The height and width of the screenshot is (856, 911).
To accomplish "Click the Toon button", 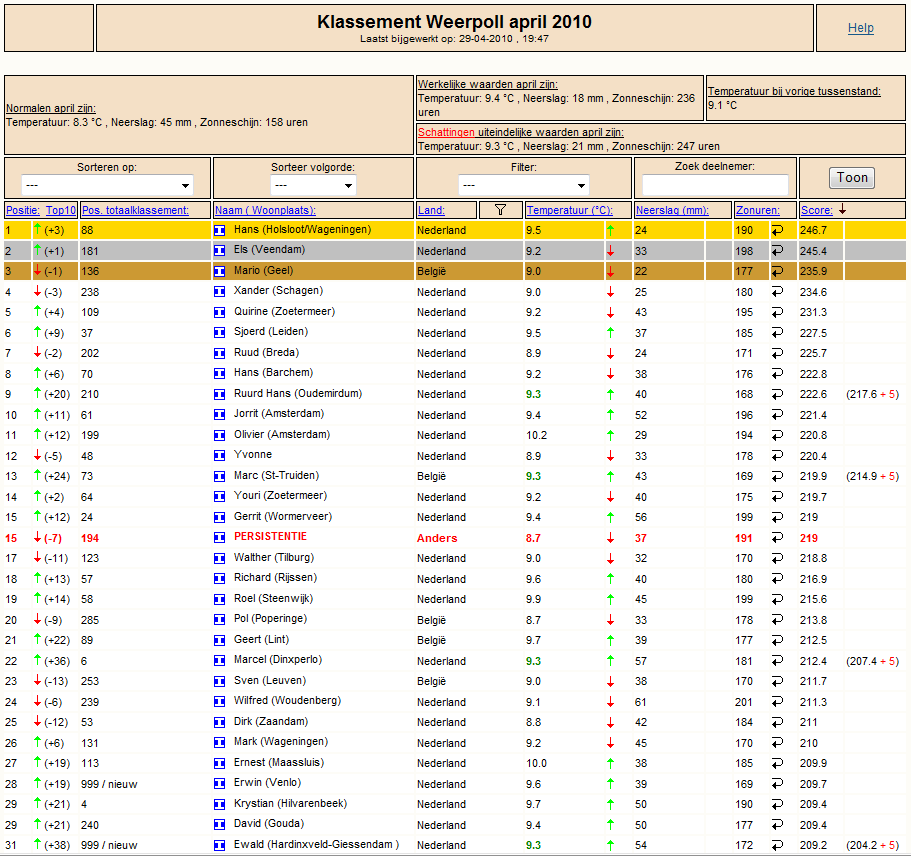I will 852,178.
